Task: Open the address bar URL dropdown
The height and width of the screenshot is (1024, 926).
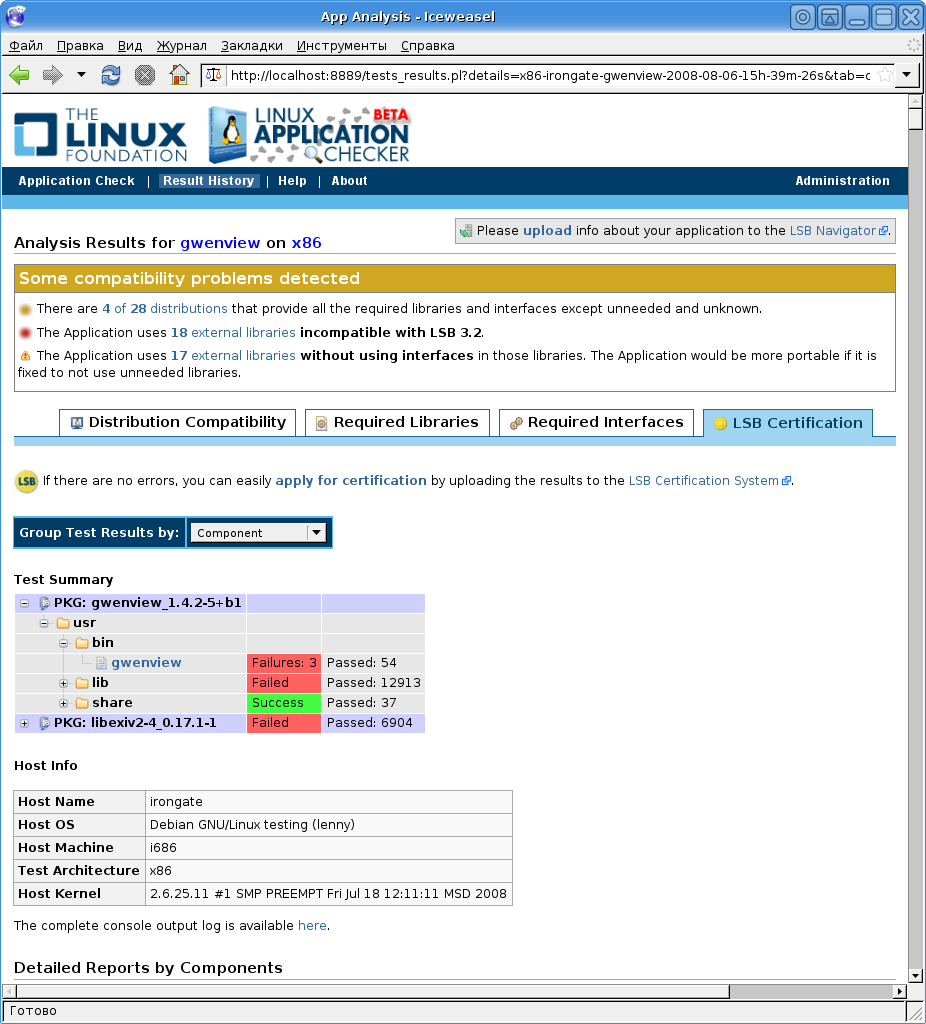Action: point(906,75)
